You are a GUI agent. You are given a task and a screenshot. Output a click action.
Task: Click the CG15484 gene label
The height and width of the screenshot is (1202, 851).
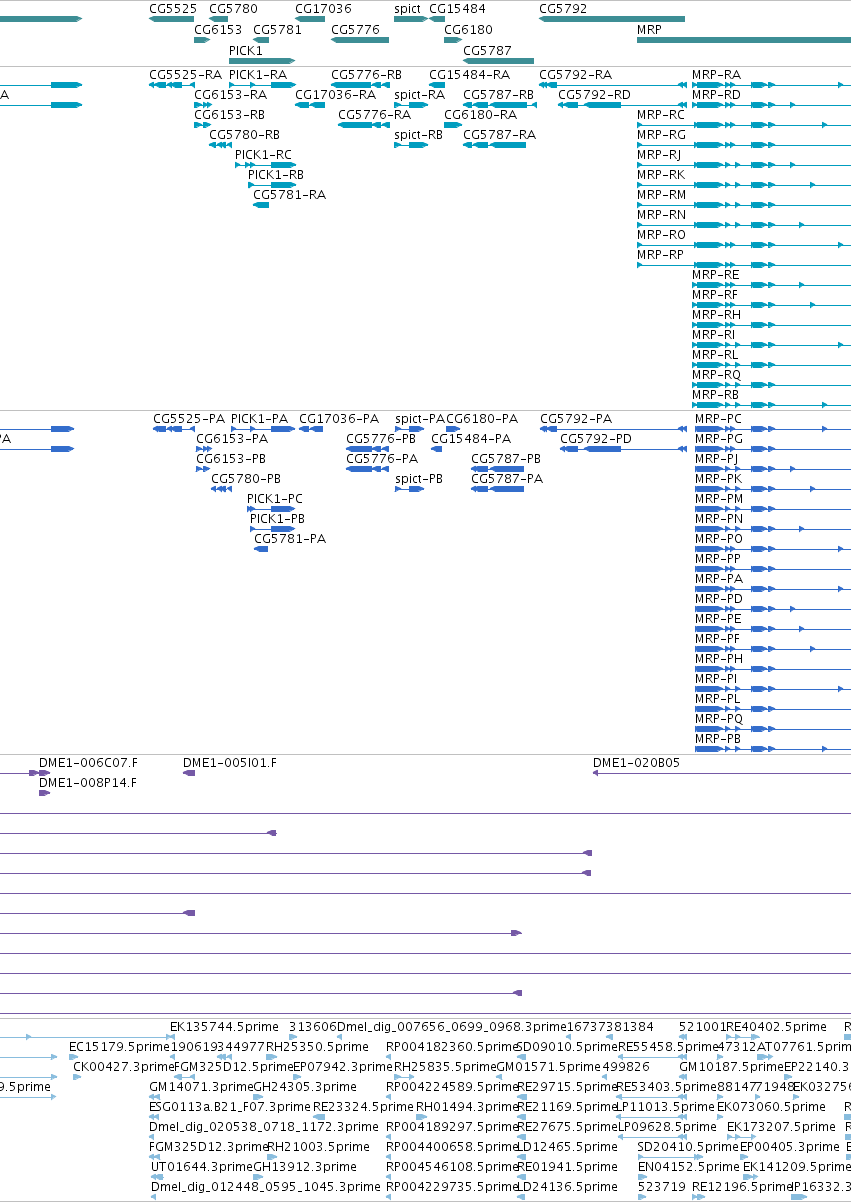pyautogui.click(x=457, y=9)
